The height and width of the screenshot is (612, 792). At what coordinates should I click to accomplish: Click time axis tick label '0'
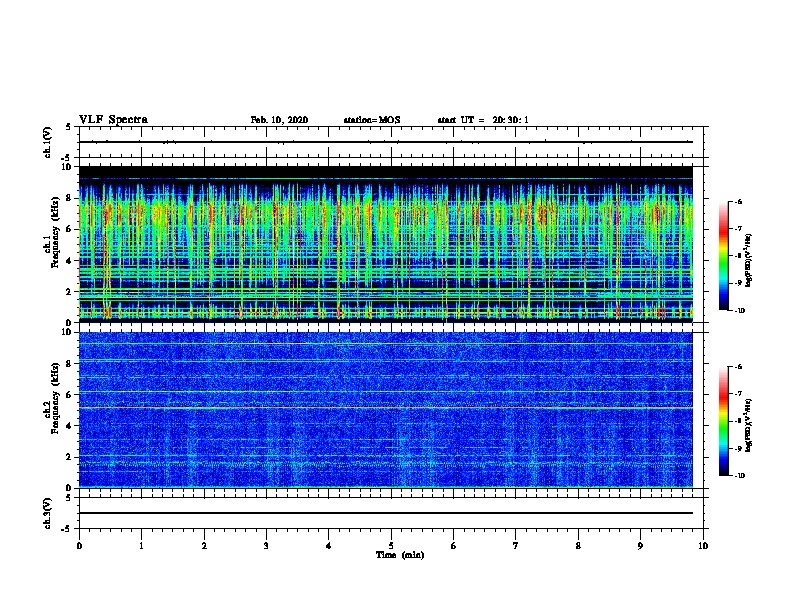79,545
